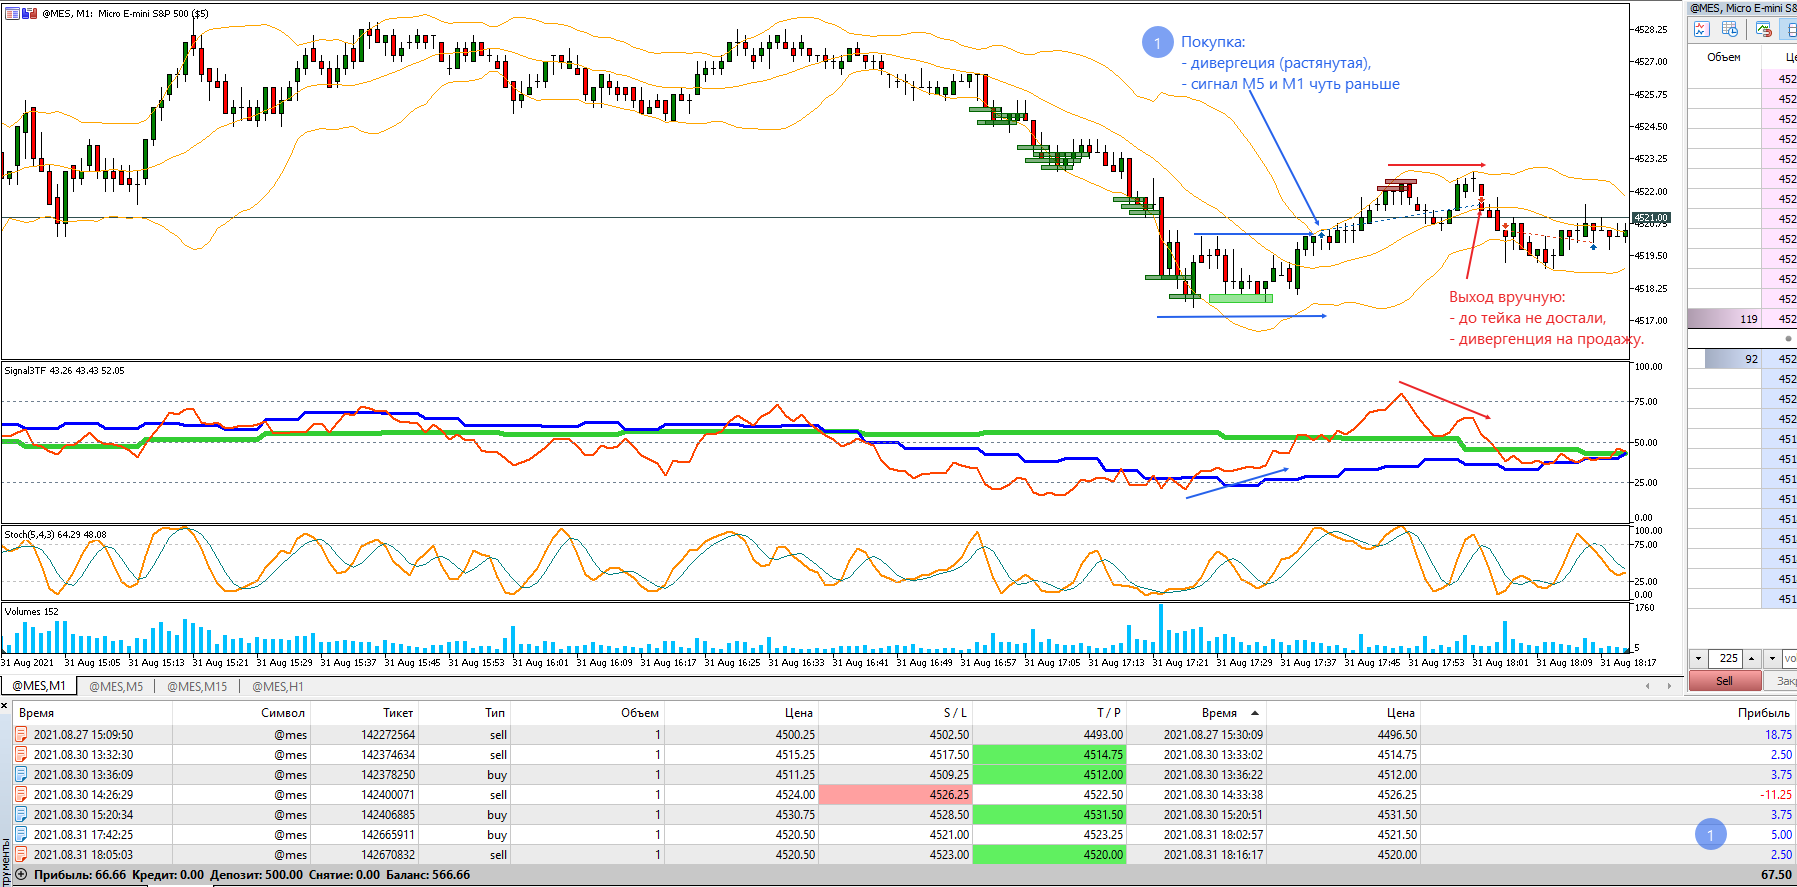Sort history by the Прибыль column header

coord(1764,713)
